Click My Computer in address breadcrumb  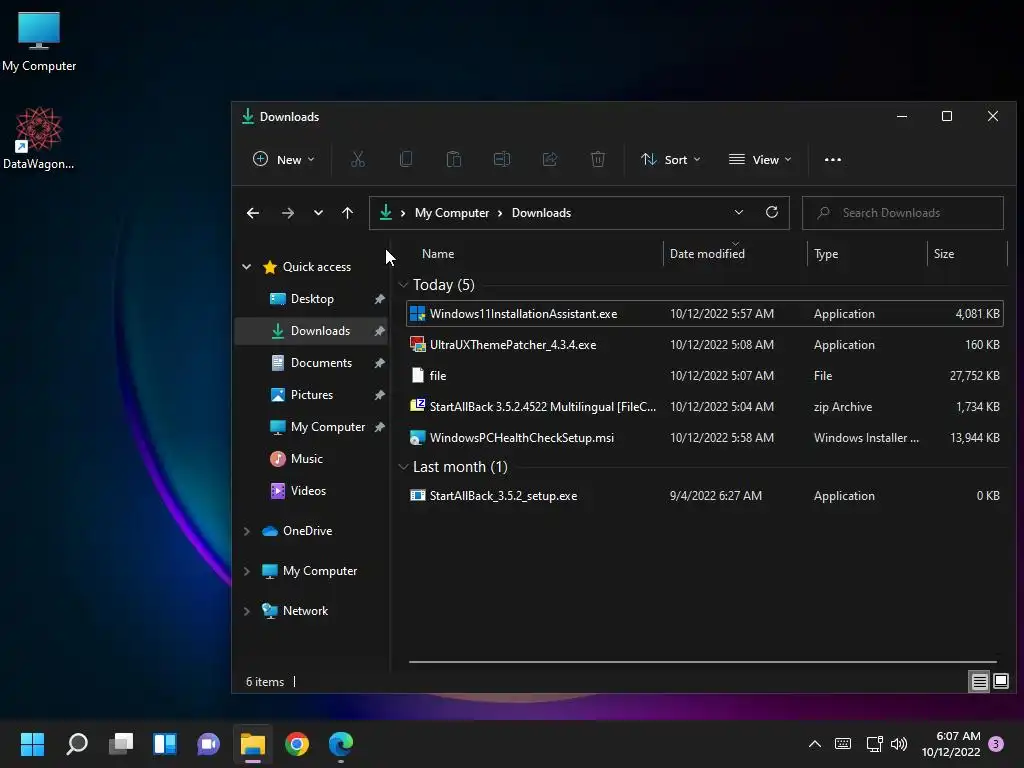(x=452, y=213)
